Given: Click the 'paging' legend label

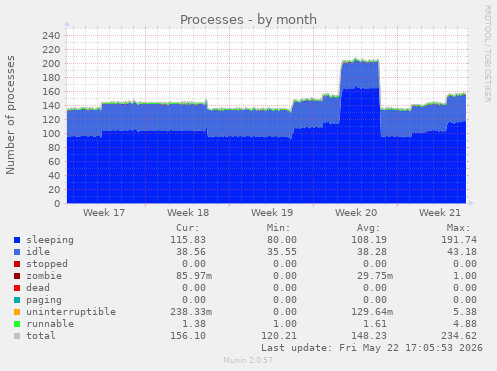Looking at the screenshot, I should (x=44, y=300).
